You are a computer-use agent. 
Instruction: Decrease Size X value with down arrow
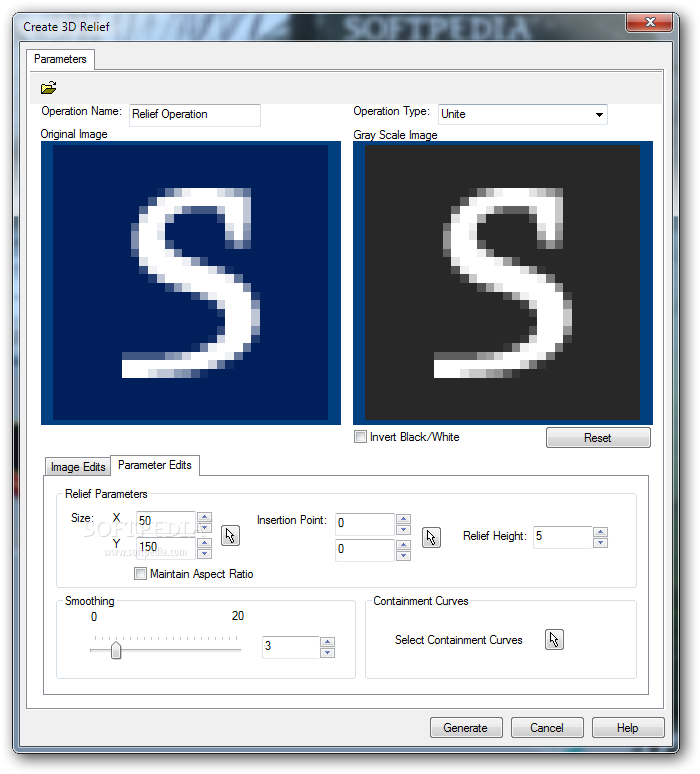click(x=204, y=528)
